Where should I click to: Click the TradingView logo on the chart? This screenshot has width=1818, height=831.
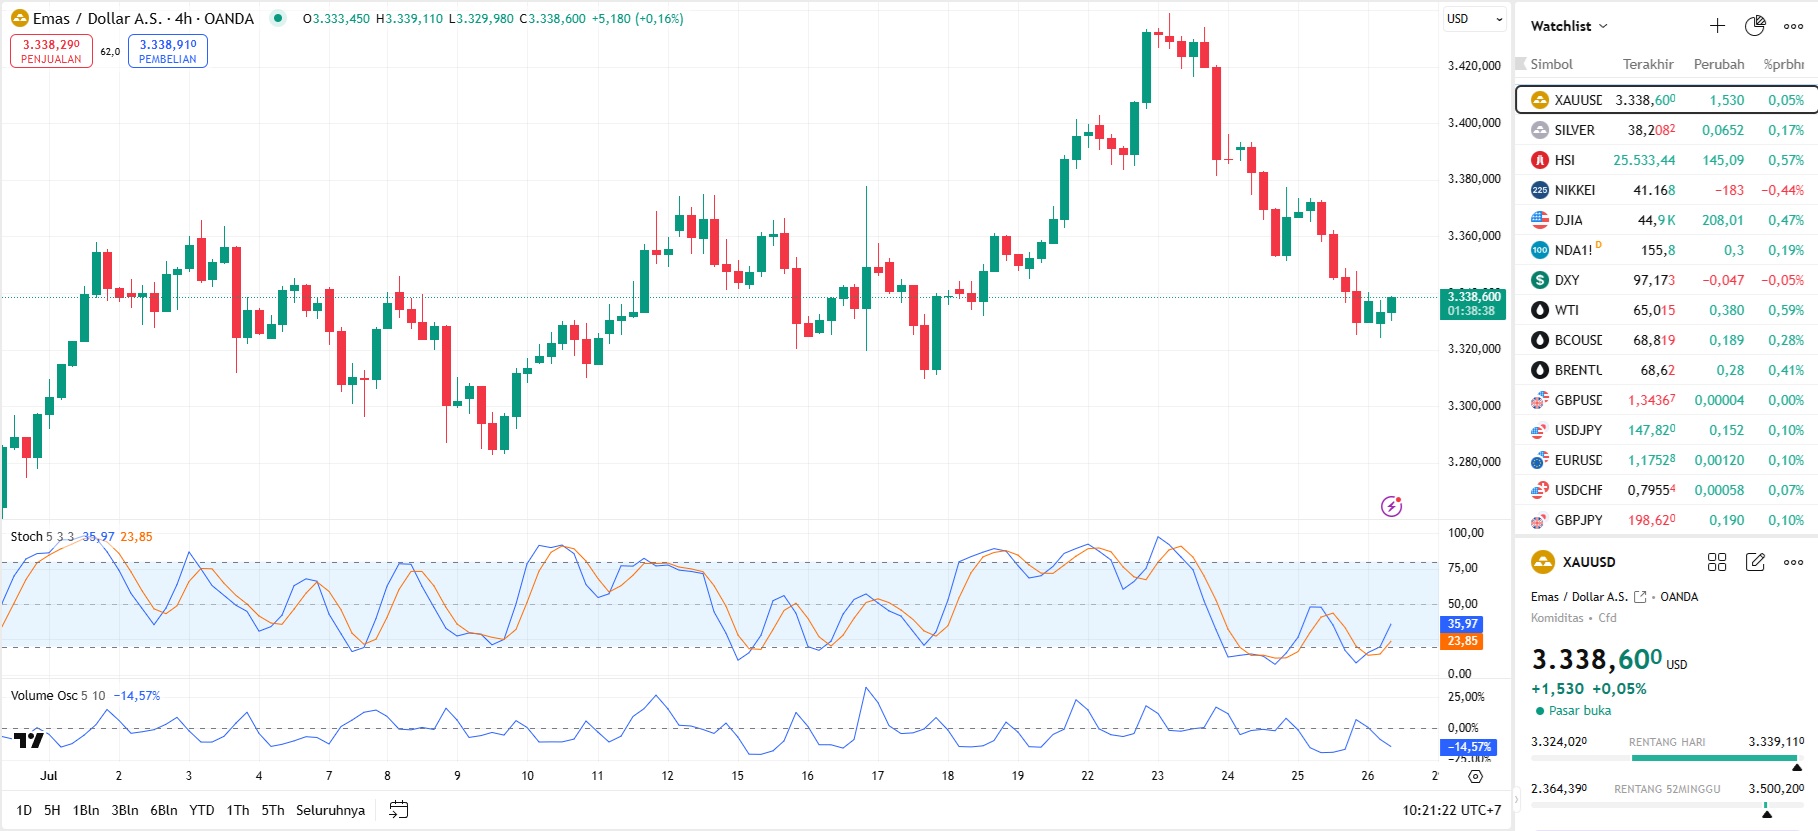coord(29,740)
